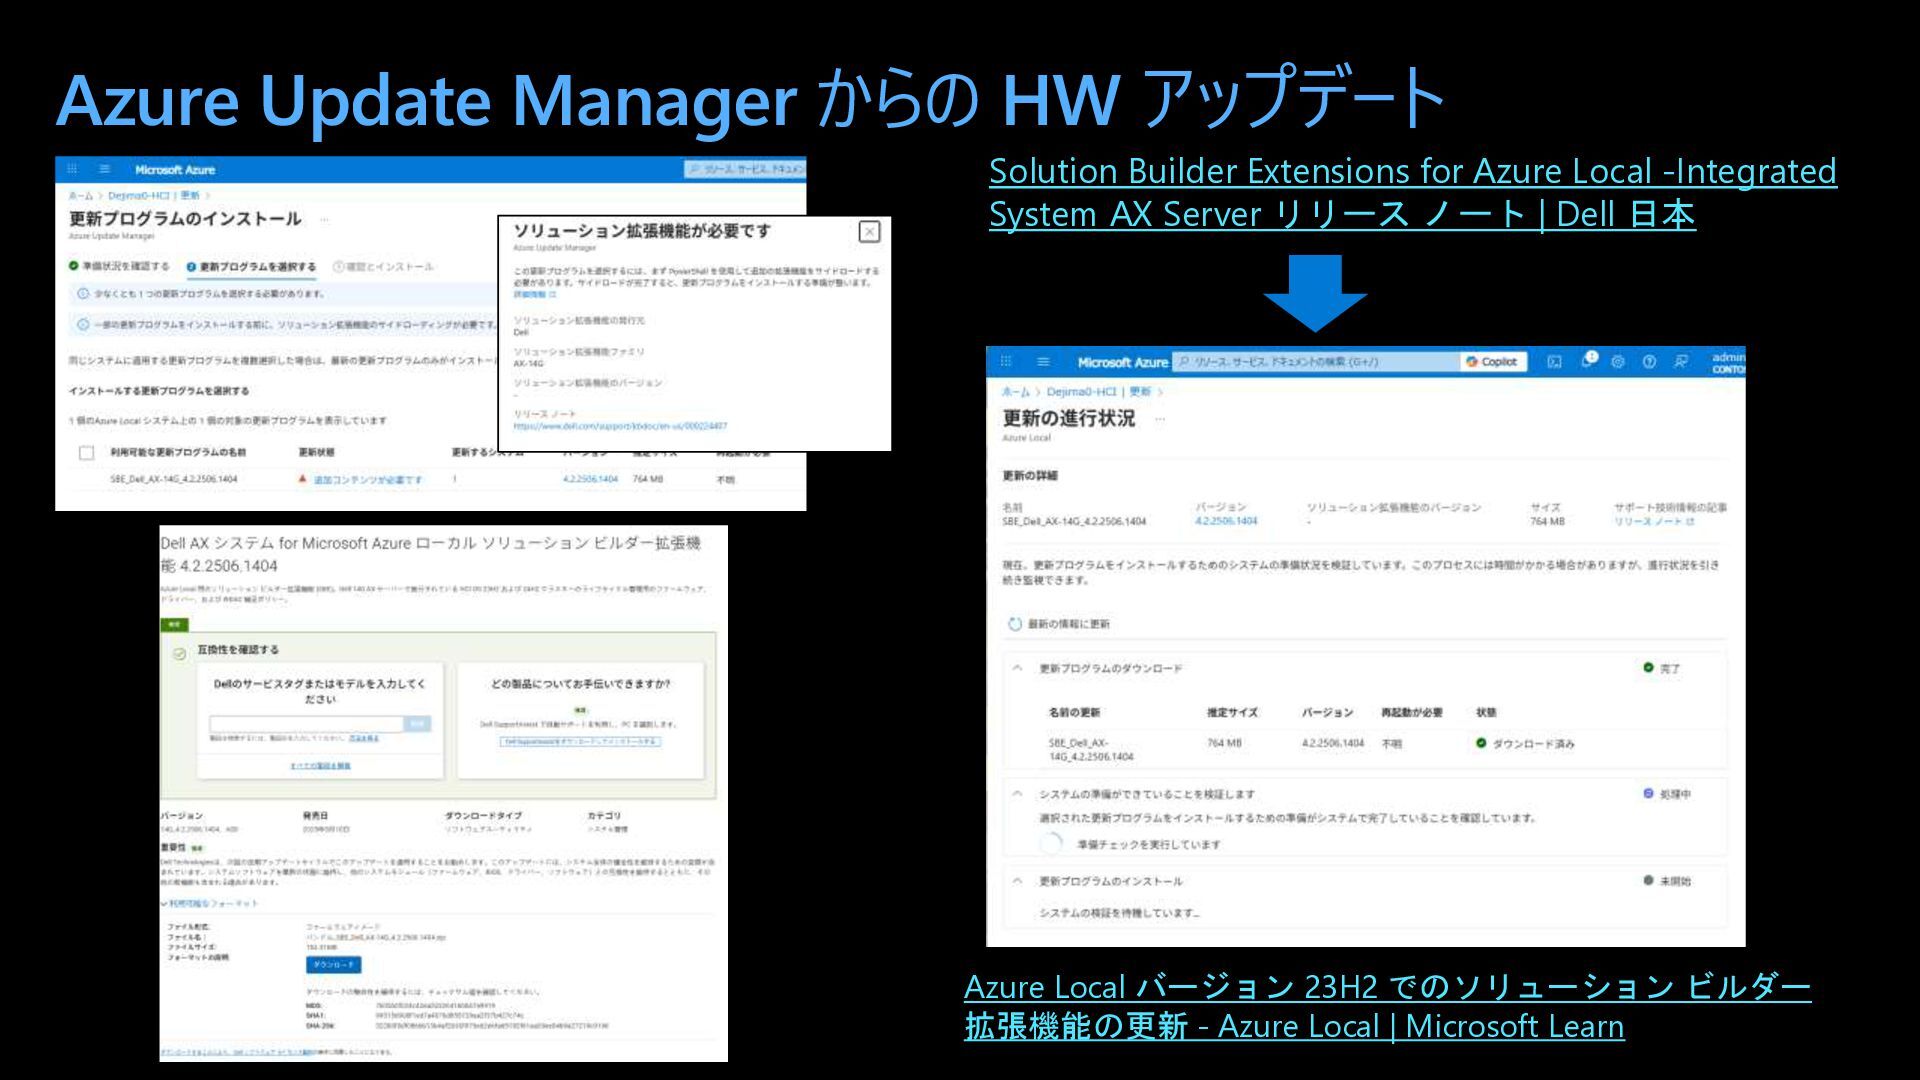Click the blue ダウンロード button on the Dell page
The width and height of the screenshot is (1920, 1080).
click(x=334, y=965)
